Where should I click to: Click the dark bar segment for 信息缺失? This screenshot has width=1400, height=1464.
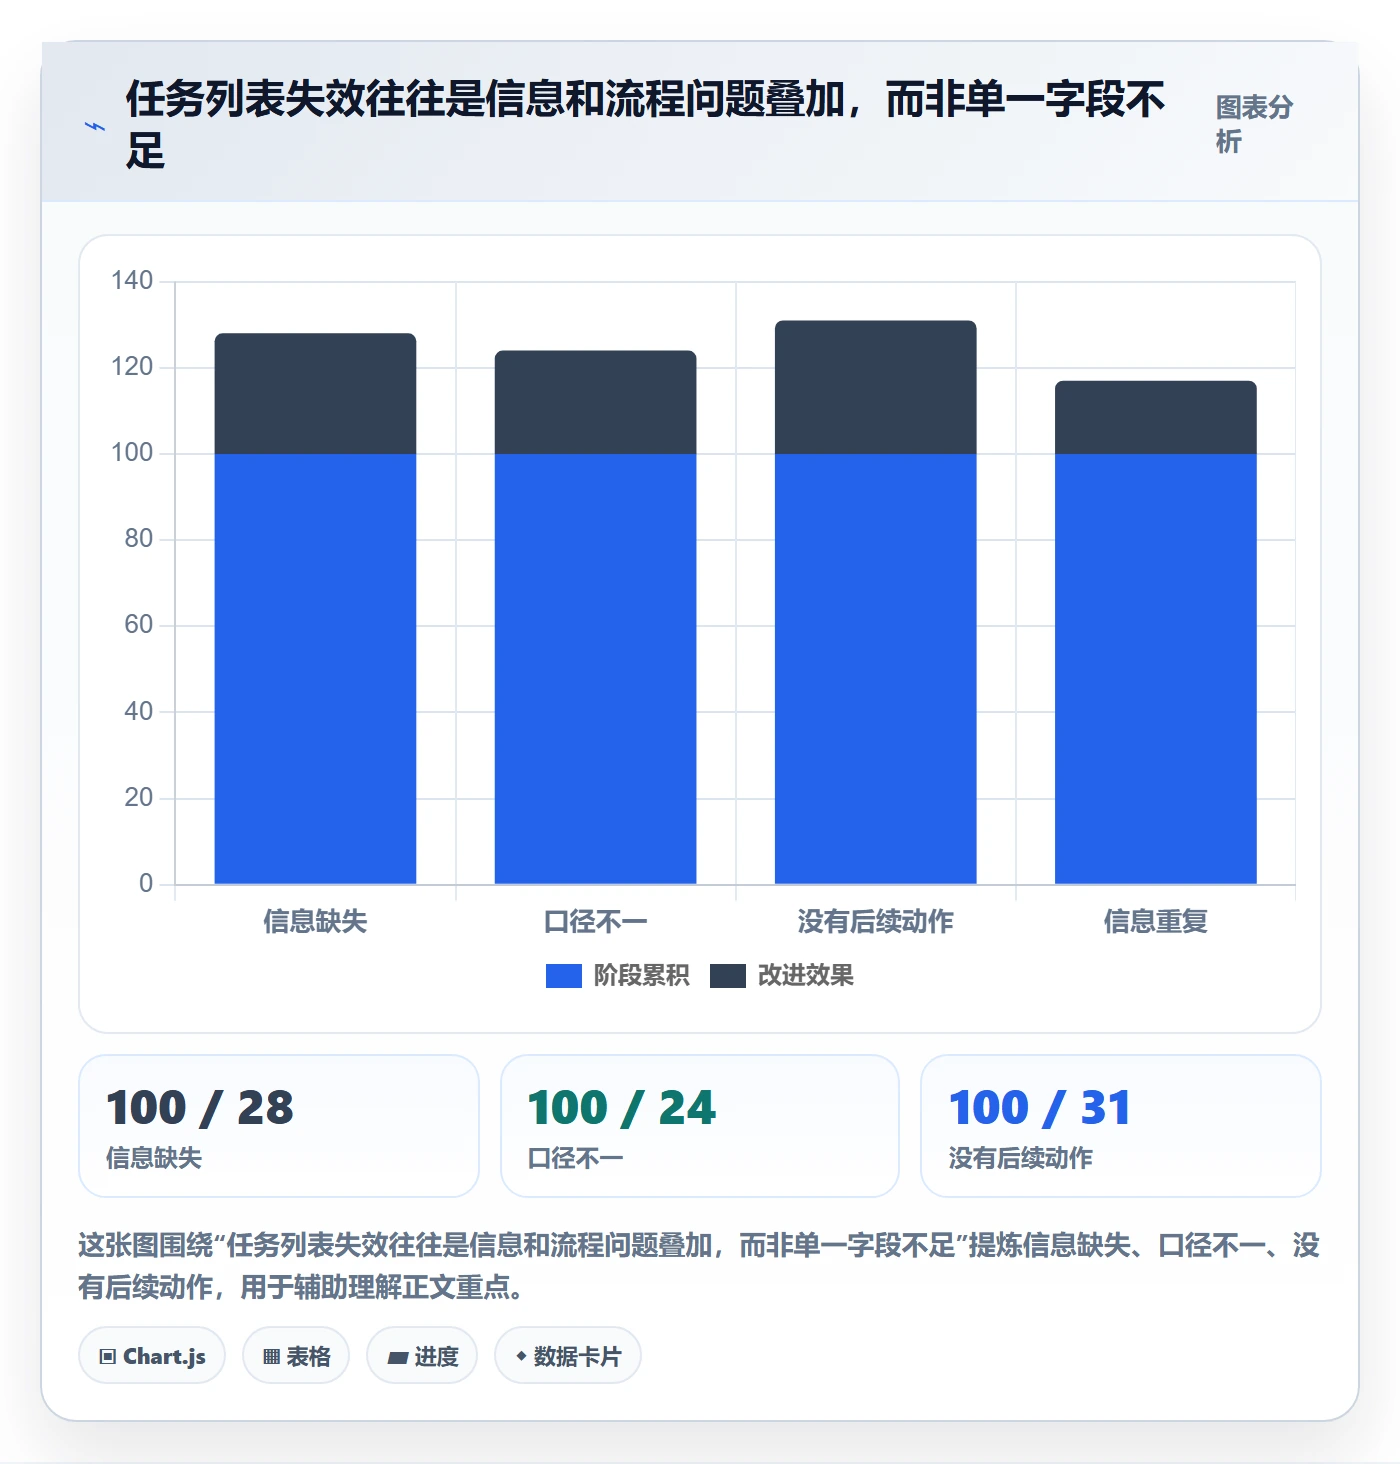(315, 394)
